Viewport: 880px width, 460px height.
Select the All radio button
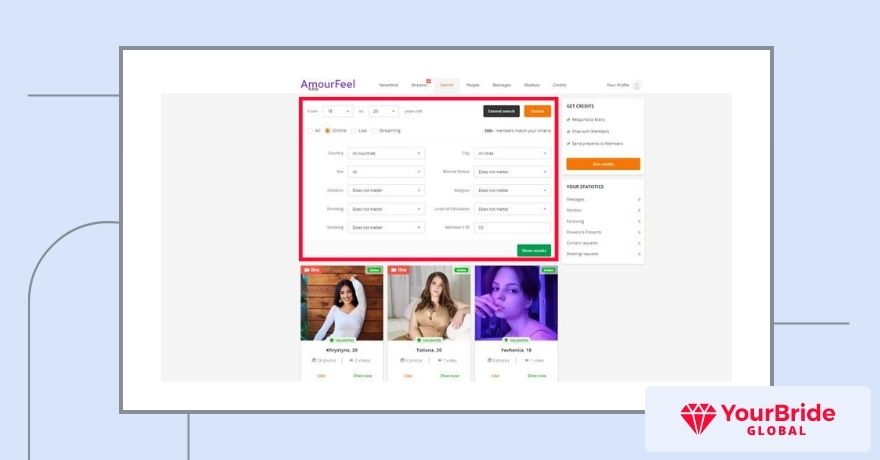310,131
